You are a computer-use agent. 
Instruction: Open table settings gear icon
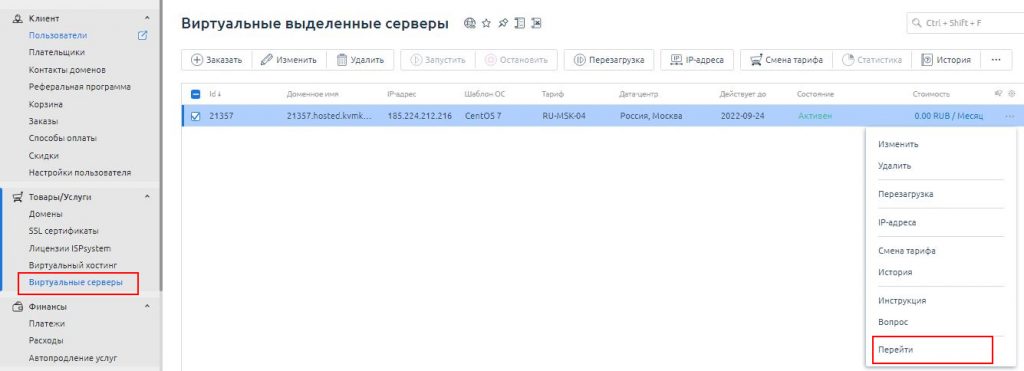[x=1012, y=93]
